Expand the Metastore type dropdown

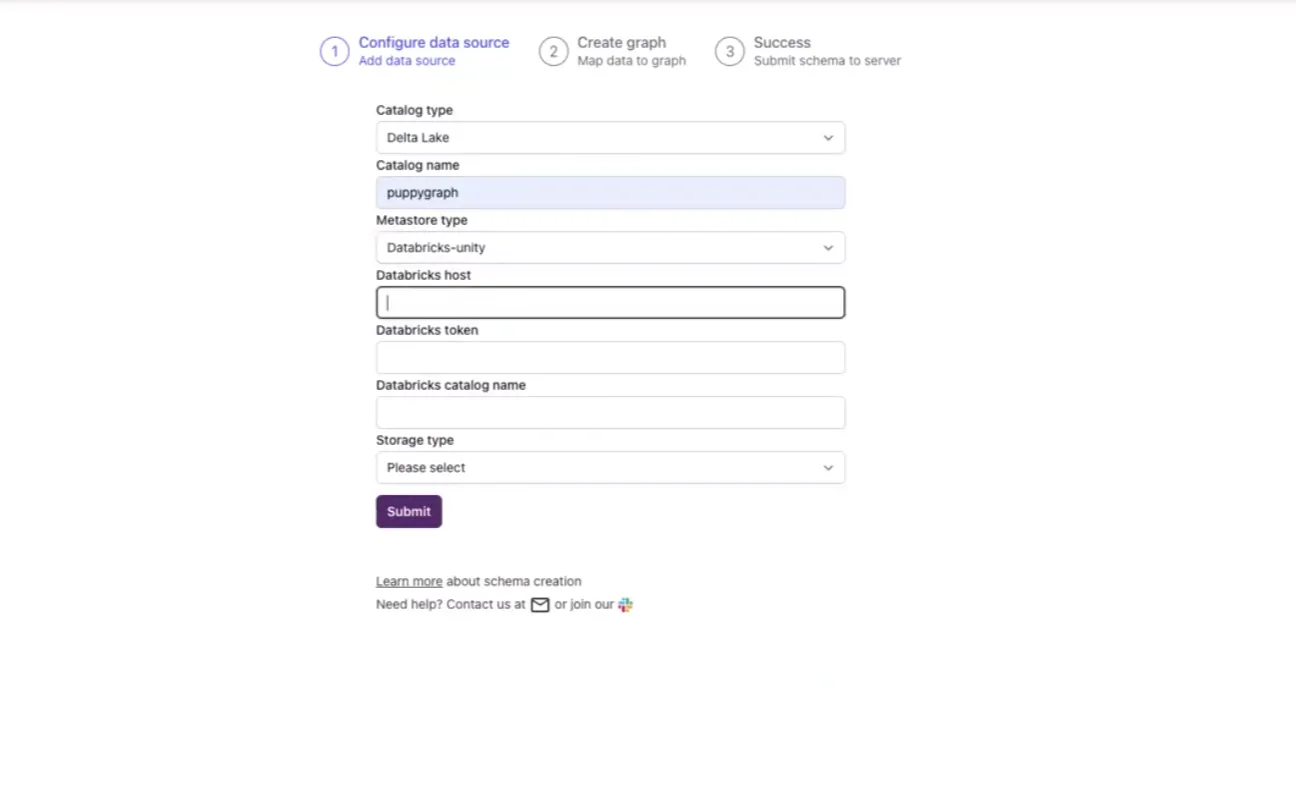click(x=610, y=247)
